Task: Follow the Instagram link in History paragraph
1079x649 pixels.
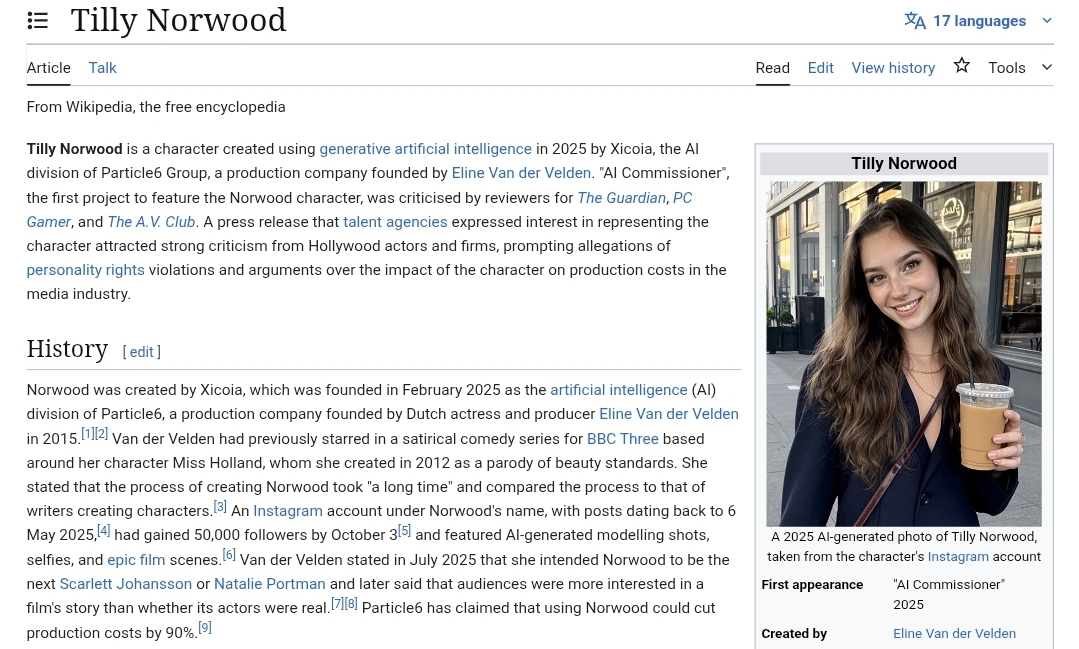Action: coord(288,511)
